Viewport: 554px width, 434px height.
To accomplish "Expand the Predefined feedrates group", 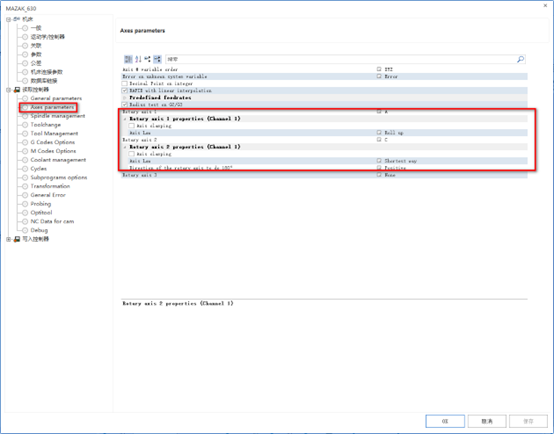I will 125,98.
